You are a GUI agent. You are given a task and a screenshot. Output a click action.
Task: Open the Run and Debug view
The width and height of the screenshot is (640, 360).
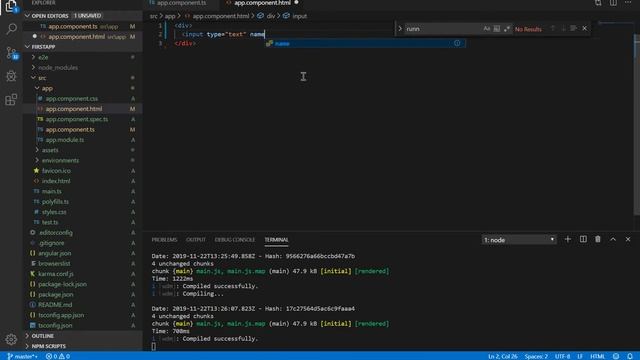coord(11,76)
